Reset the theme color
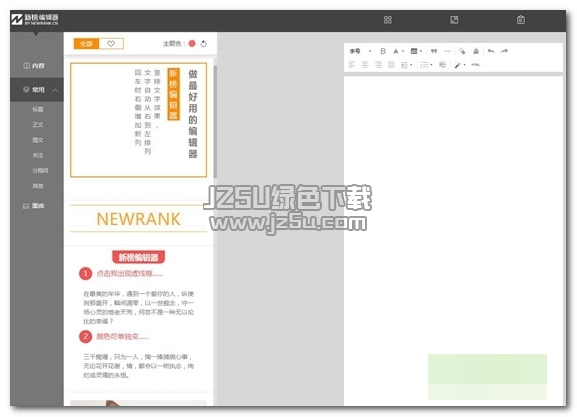The width and height of the screenshot is (577, 417). [x=203, y=44]
